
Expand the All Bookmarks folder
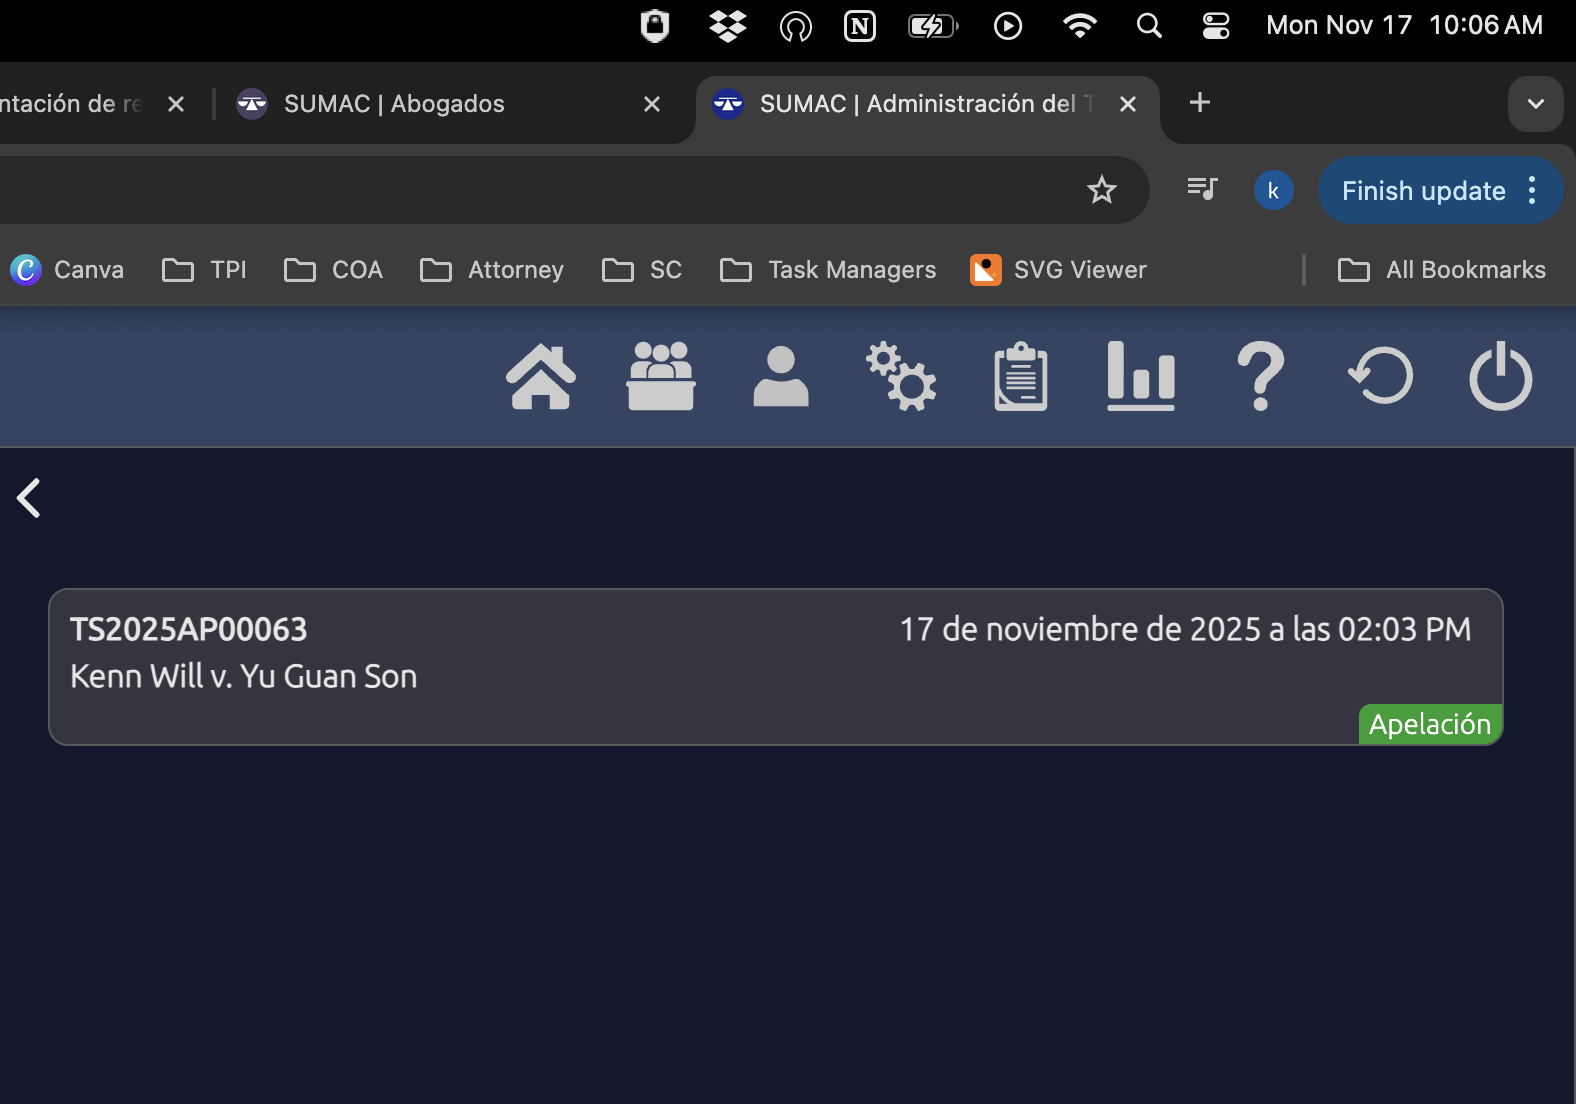(x=1442, y=270)
